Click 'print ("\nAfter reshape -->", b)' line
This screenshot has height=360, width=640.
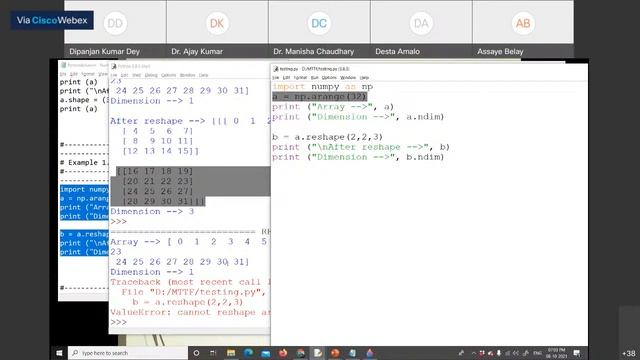tap(361, 147)
